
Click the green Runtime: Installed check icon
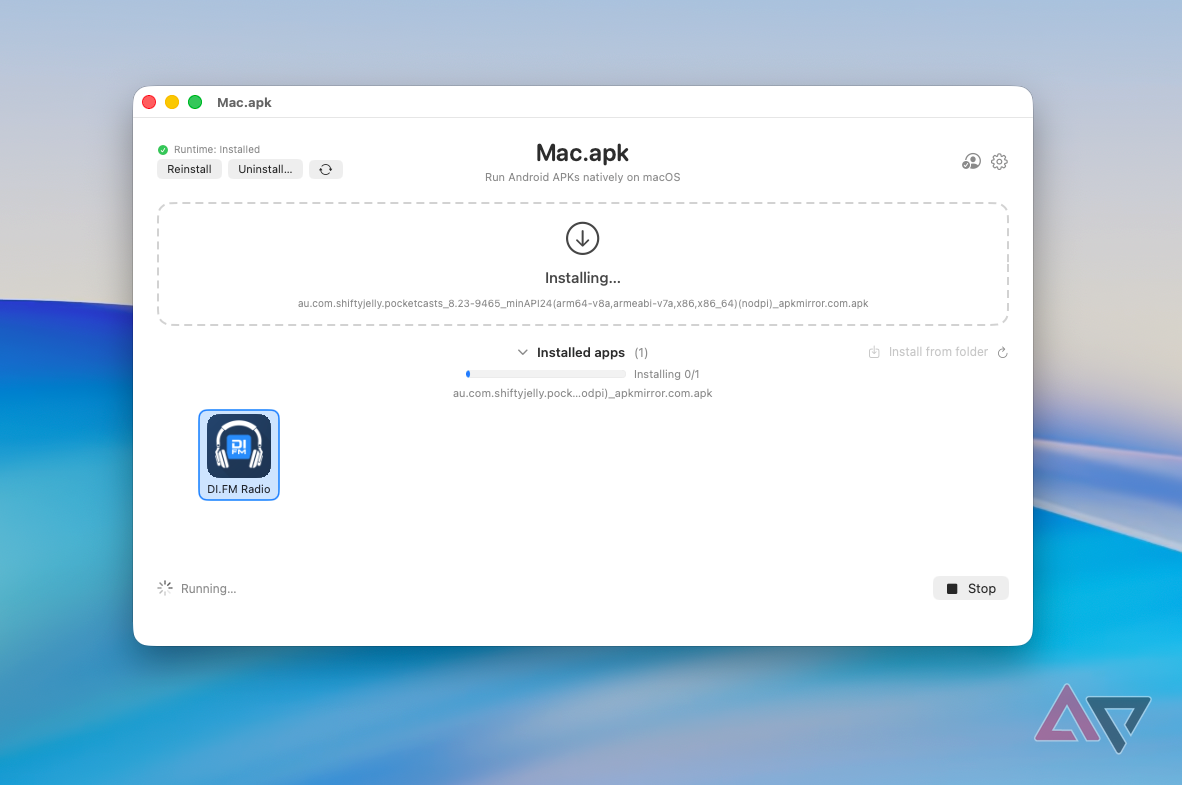point(163,149)
